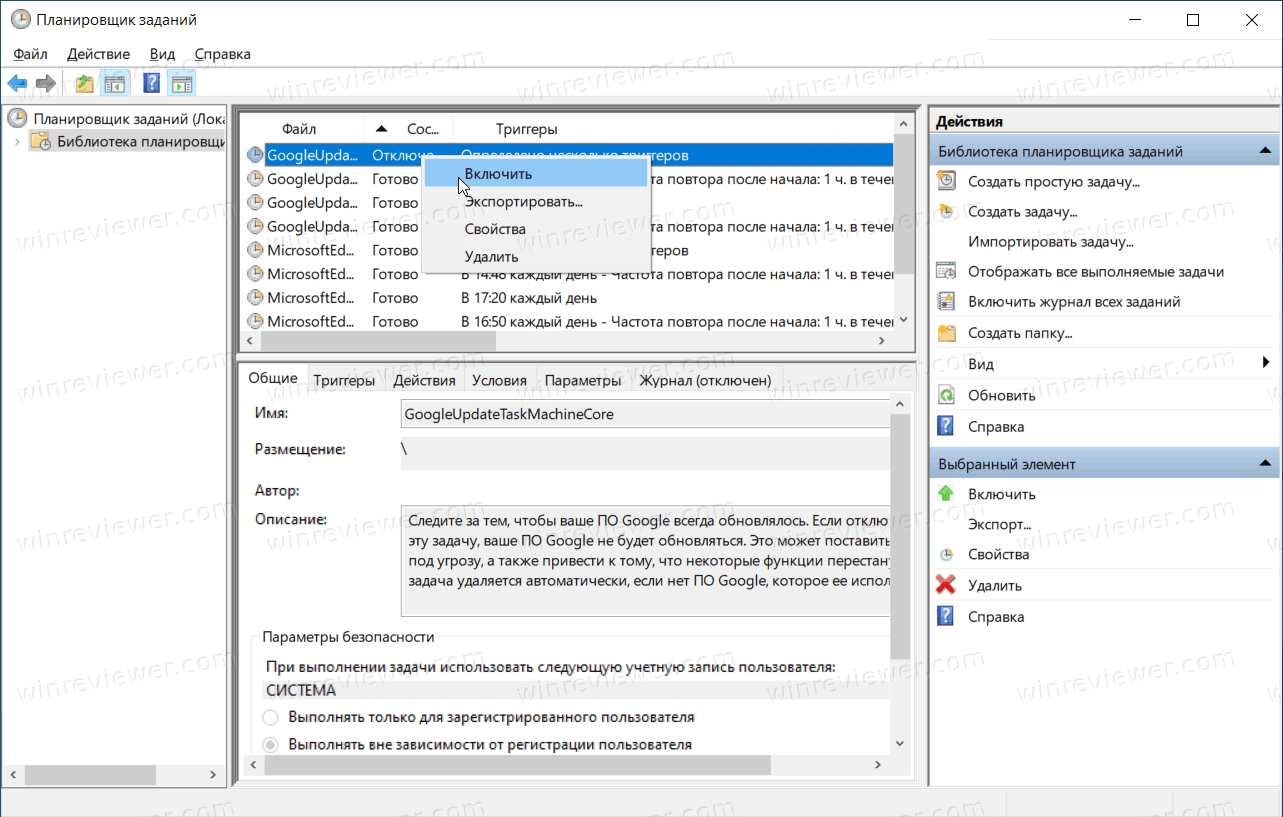Click the Справка icon under Библиотека section
The height and width of the screenshot is (817, 1283).
[x=946, y=426]
